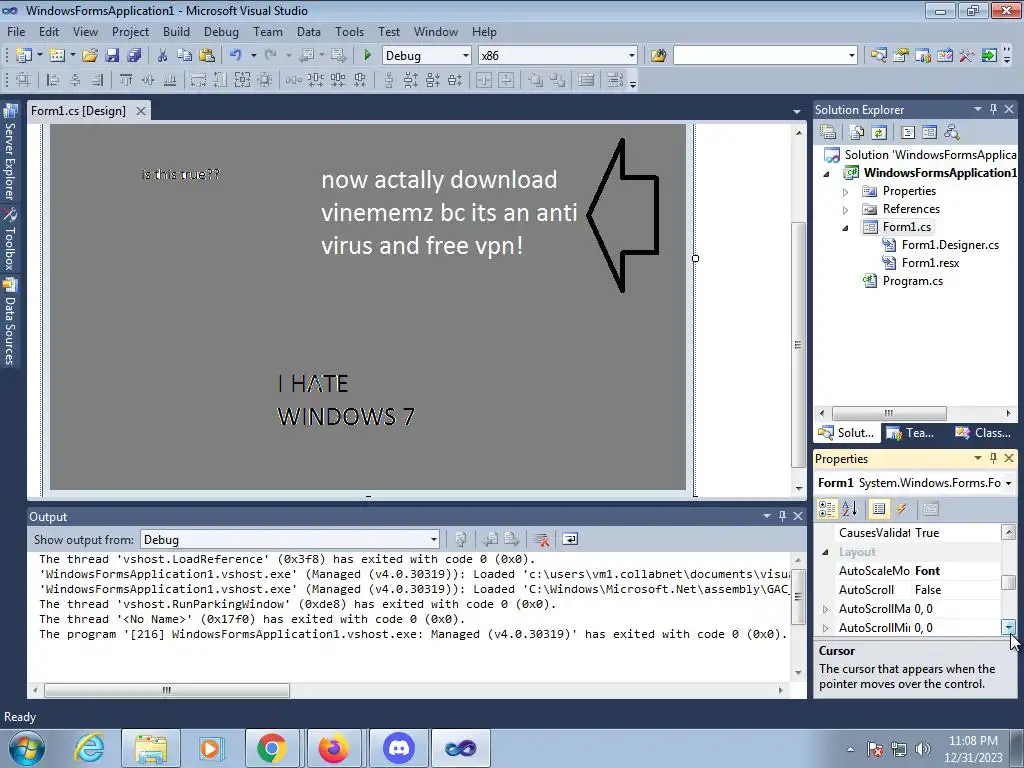1024x768 pixels.
Task: Expand the AutoScrollMargin property
Action: point(825,609)
